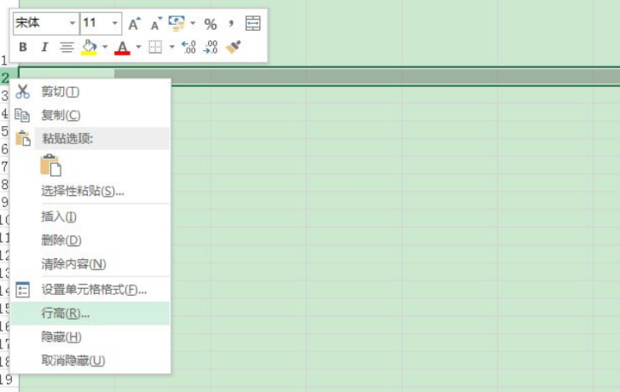Click the center align icon

[66, 47]
